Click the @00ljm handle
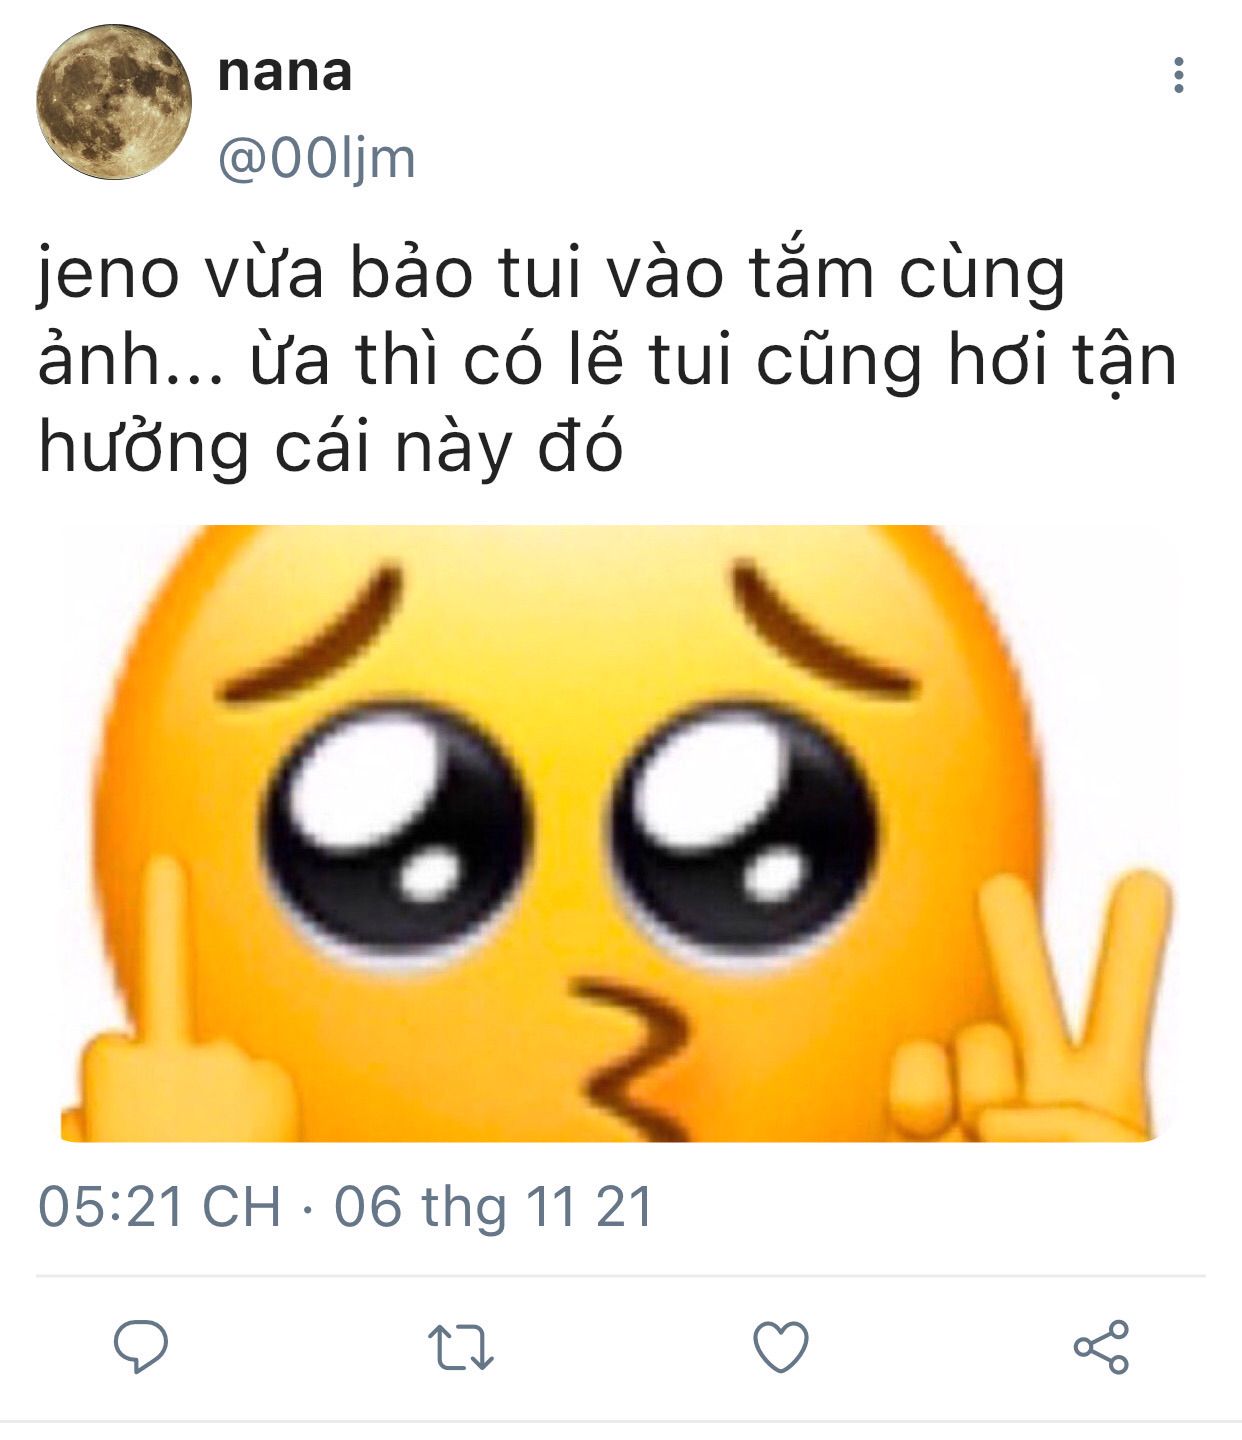The image size is (1242, 1440). tap(316, 159)
